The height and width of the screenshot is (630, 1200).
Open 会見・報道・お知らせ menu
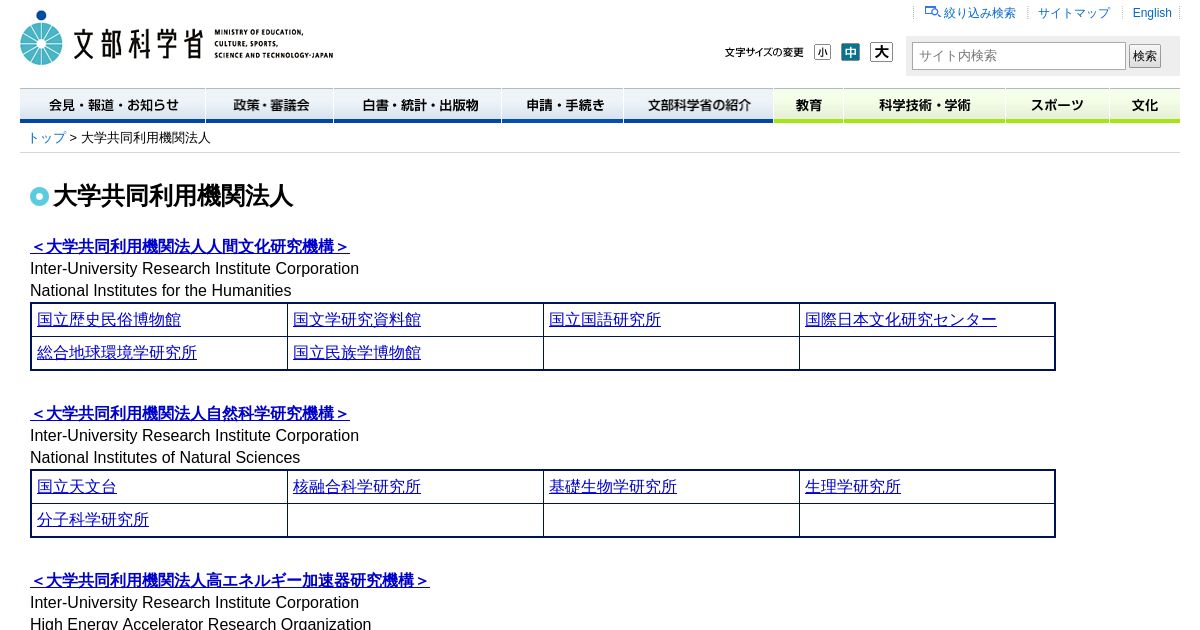tap(113, 105)
